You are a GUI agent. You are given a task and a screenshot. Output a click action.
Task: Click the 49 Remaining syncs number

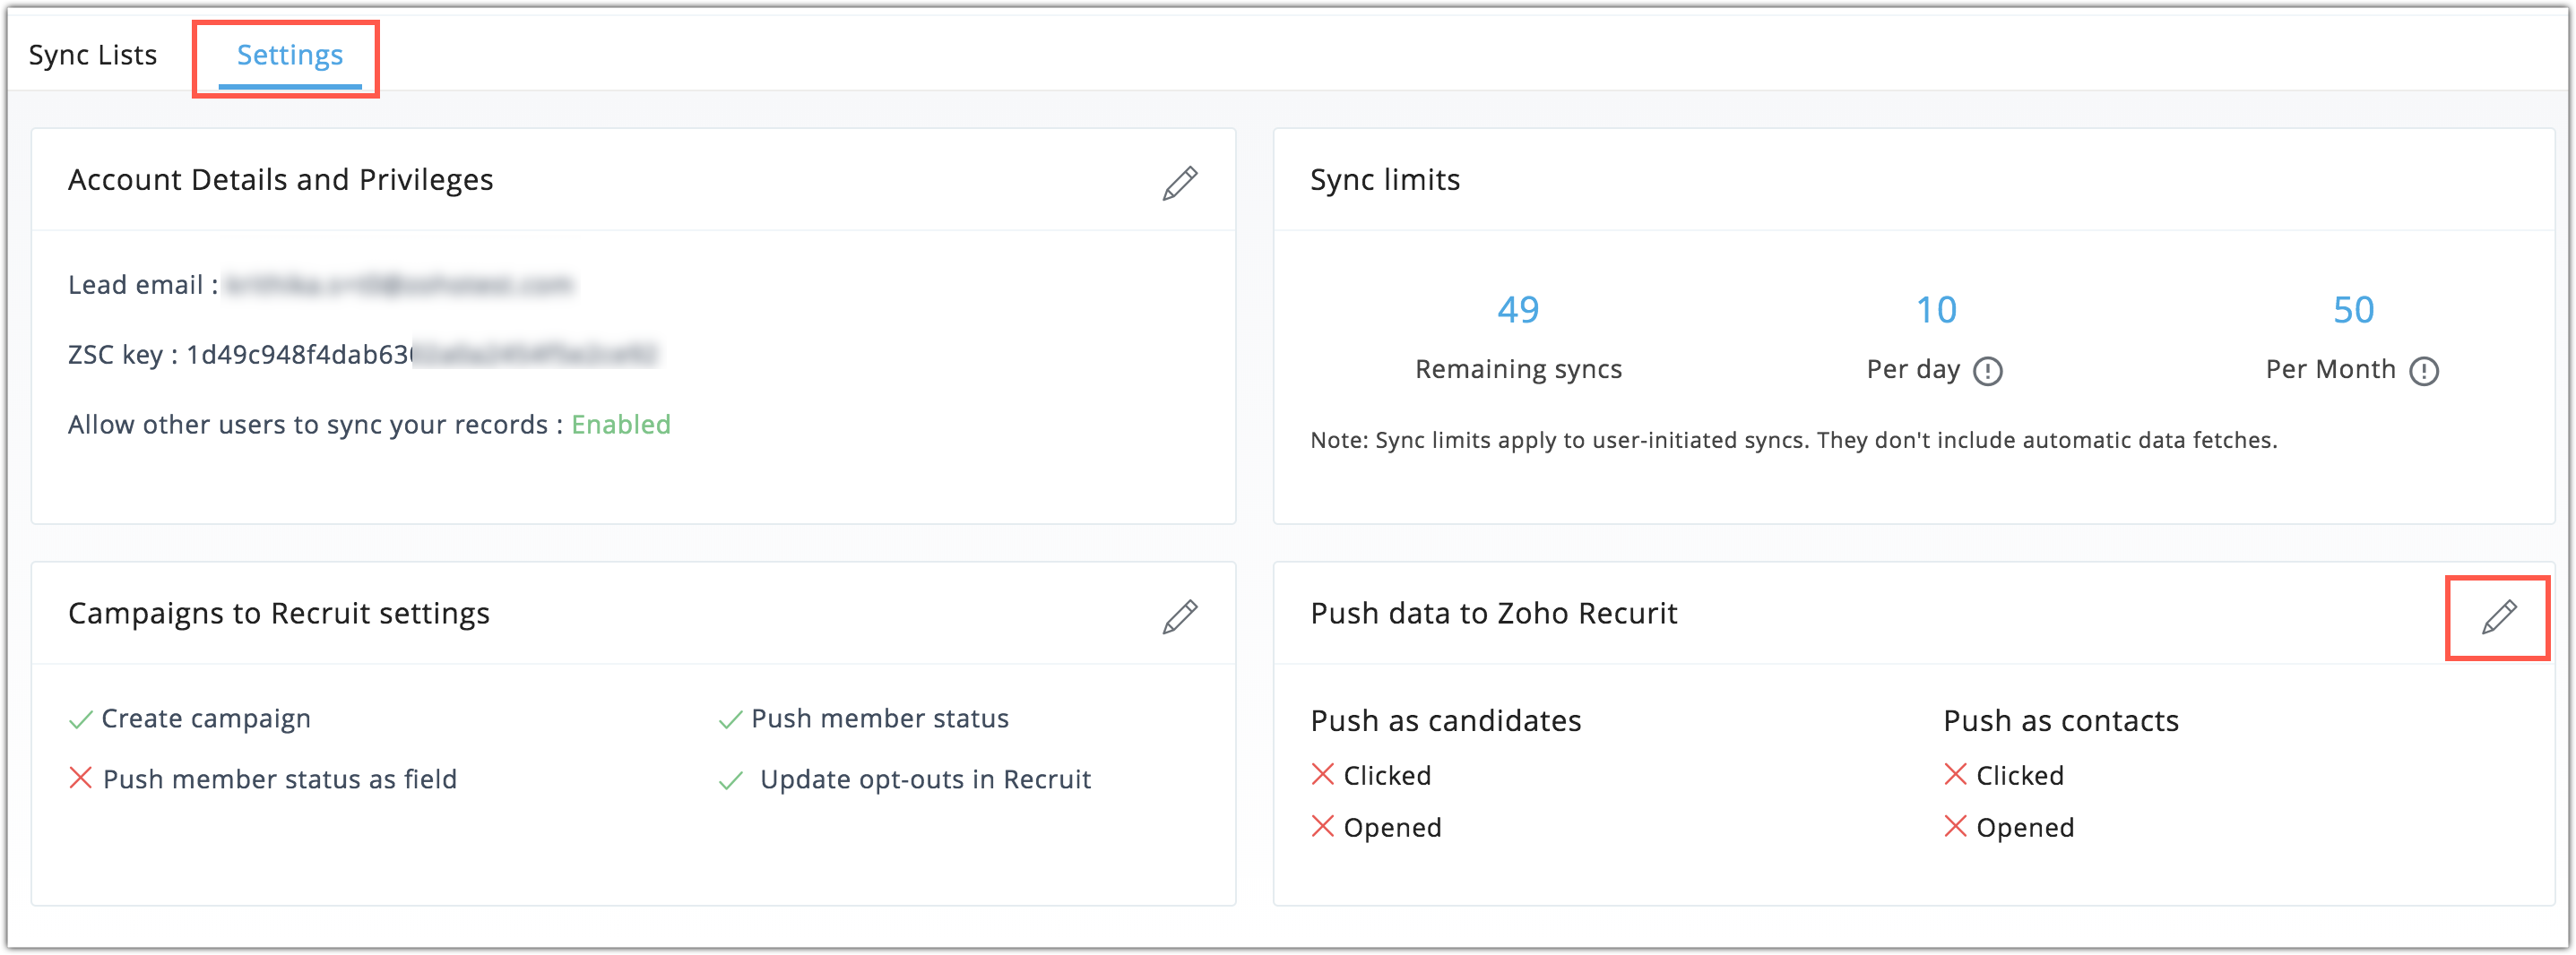coord(1517,310)
